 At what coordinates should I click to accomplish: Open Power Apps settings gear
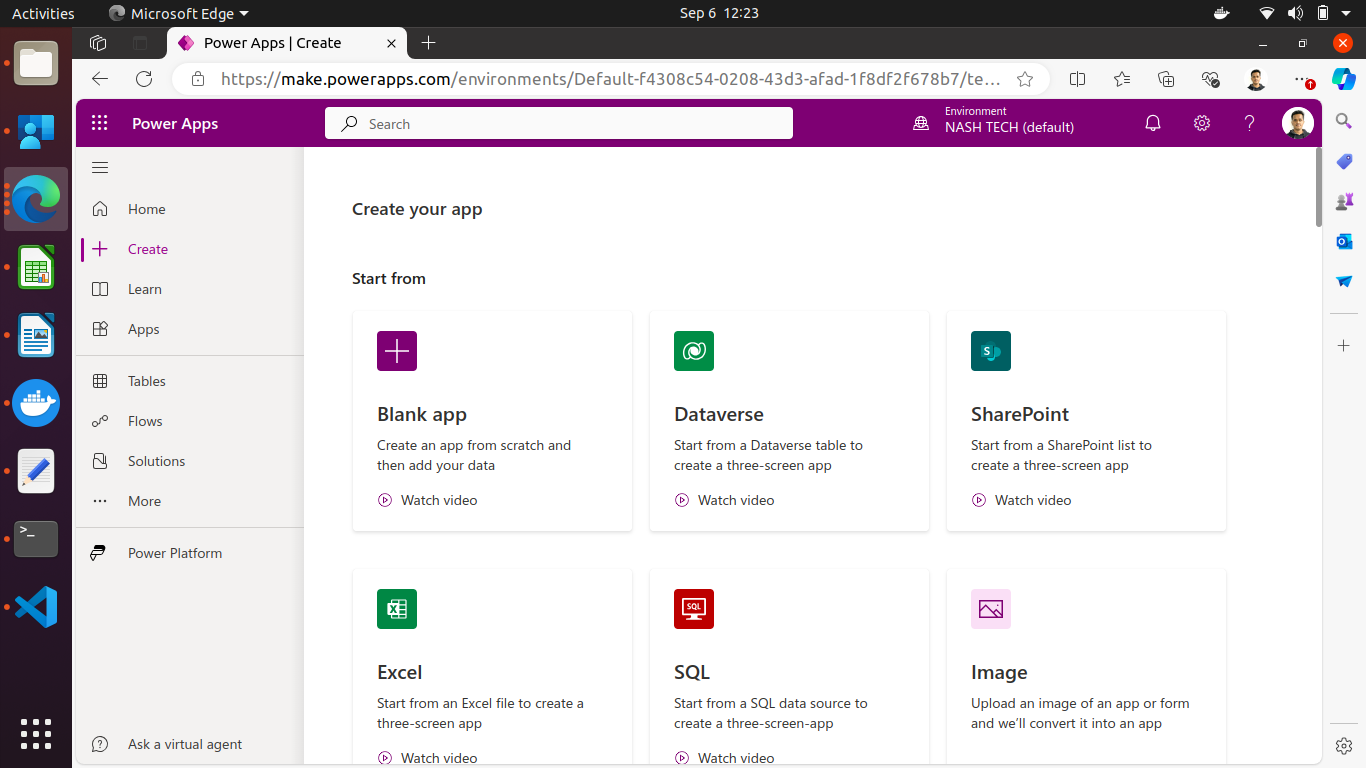[1202, 123]
